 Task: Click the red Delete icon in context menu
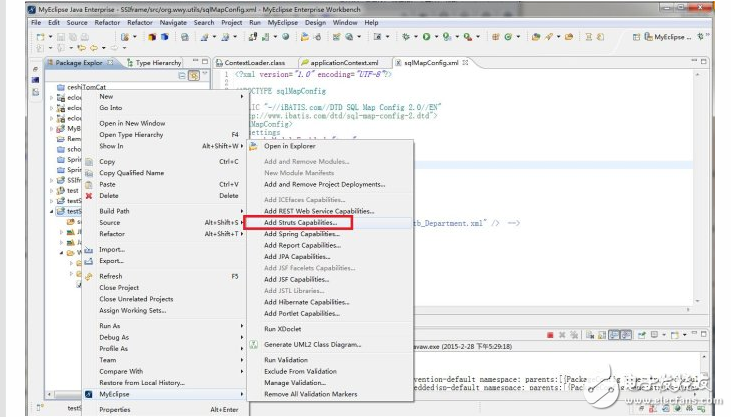[x=89, y=196]
